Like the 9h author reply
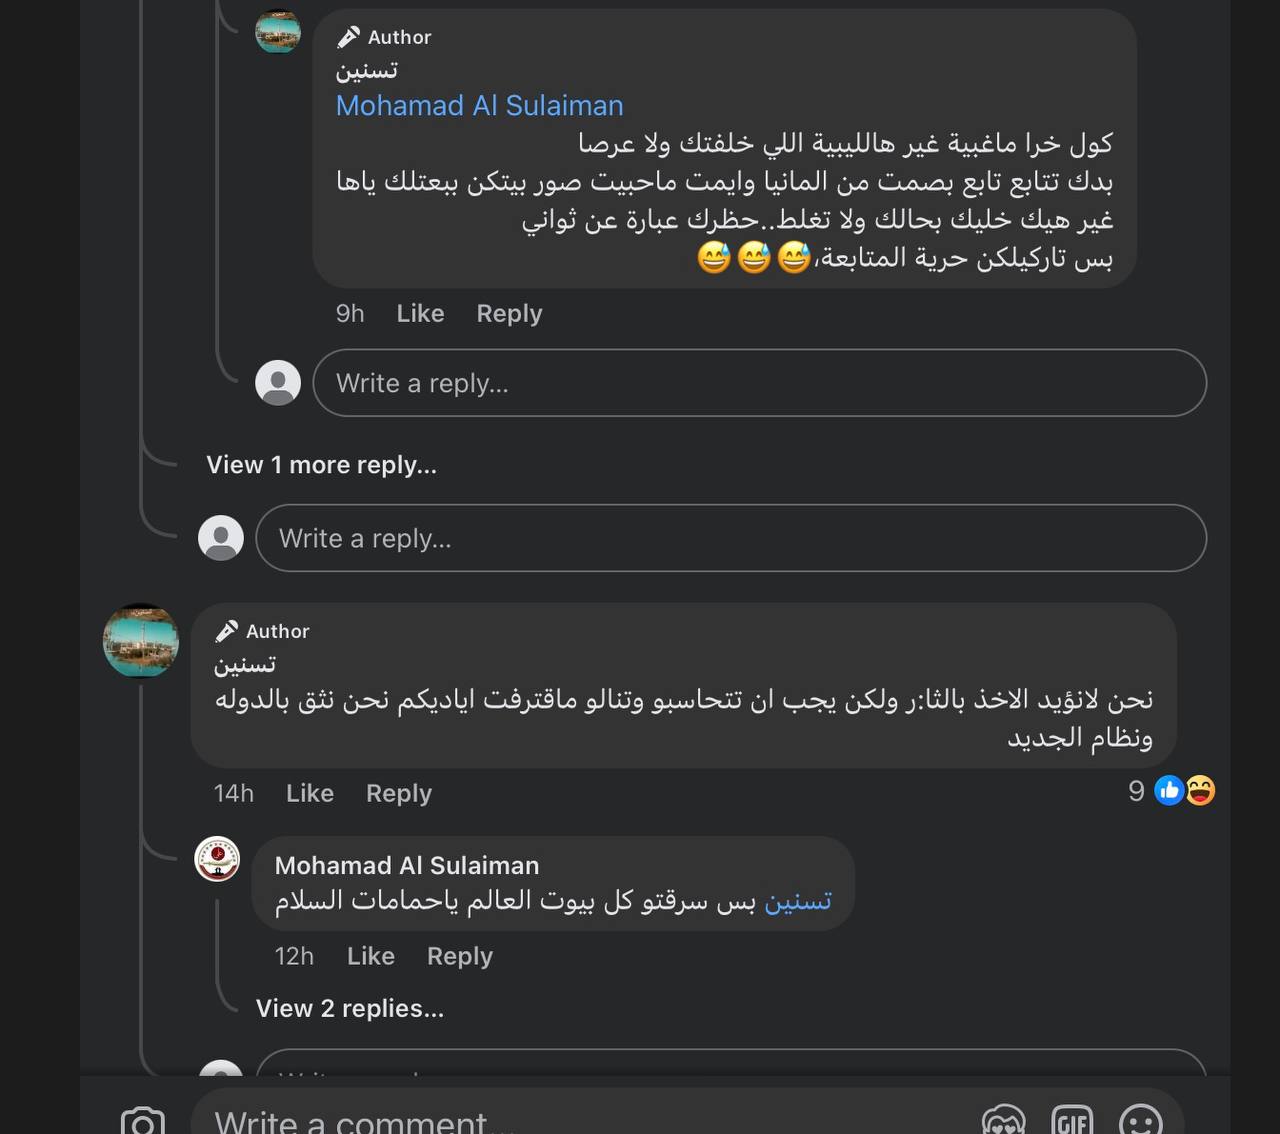The image size is (1280, 1134). click(420, 314)
